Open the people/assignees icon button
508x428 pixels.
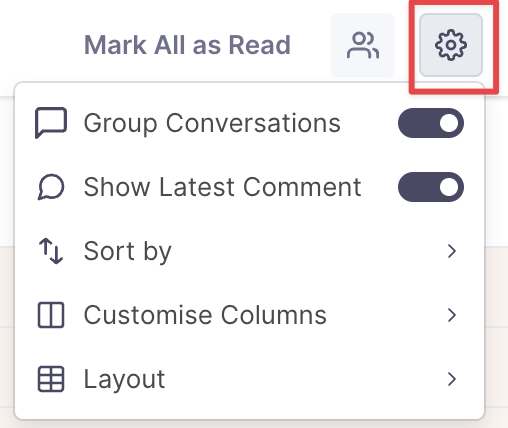(x=363, y=45)
